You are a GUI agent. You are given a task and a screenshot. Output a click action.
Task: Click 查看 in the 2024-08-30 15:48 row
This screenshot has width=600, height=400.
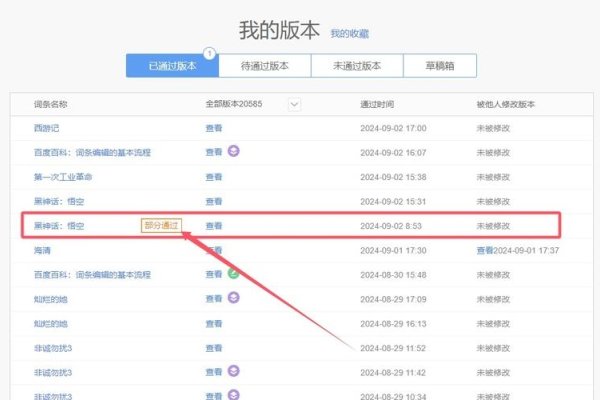pos(214,274)
